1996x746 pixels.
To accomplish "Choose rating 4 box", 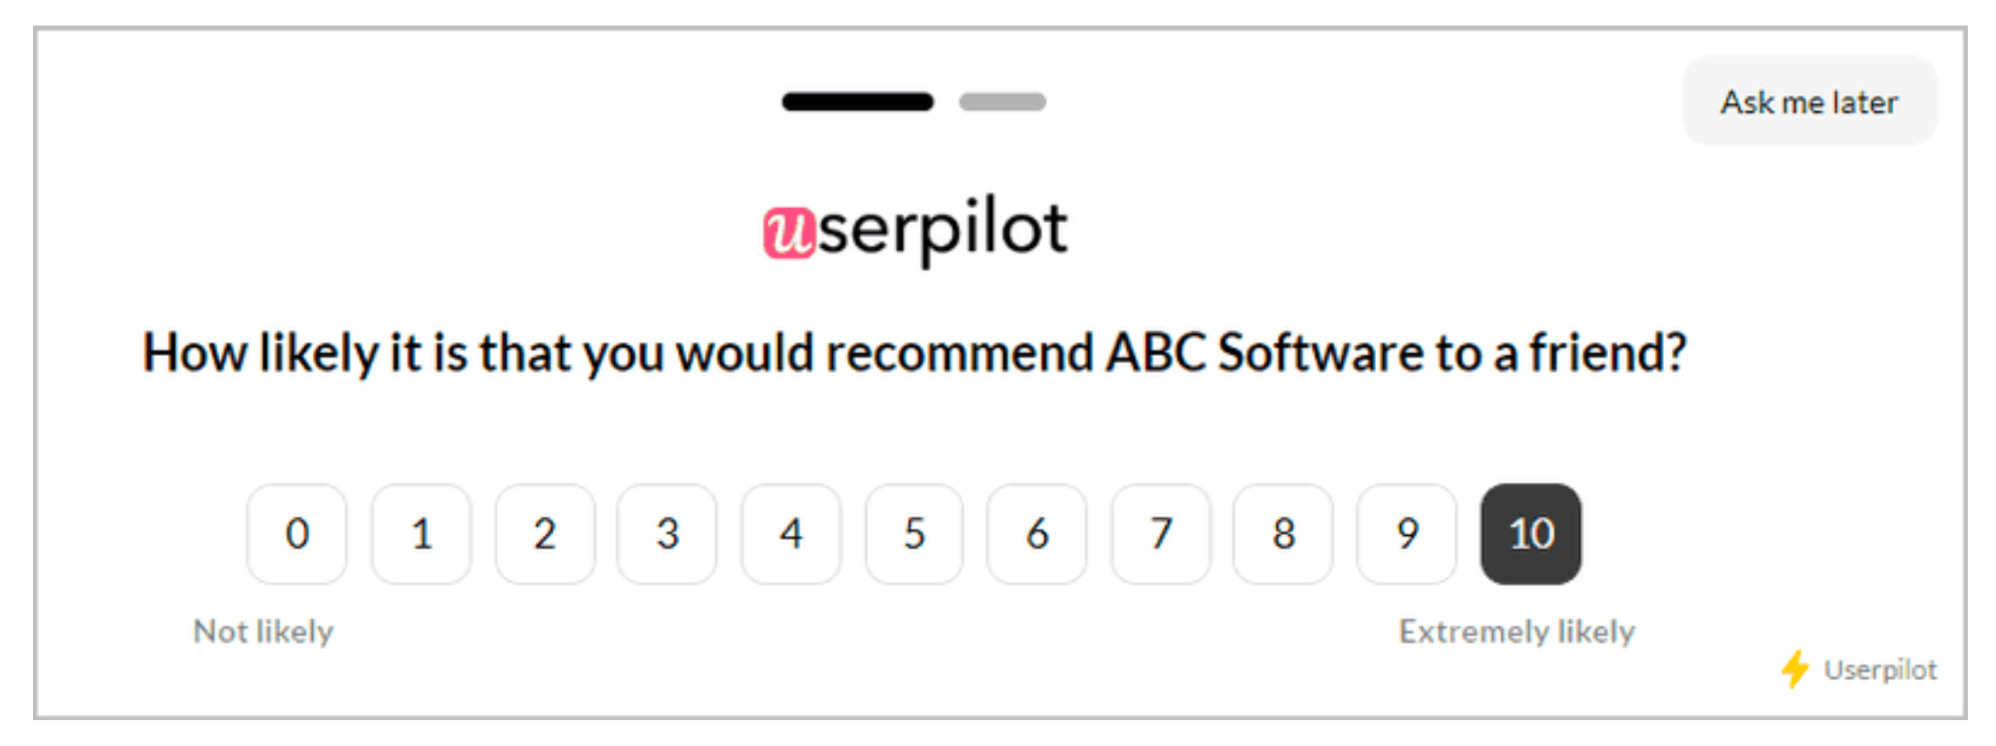I will [x=791, y=534].
